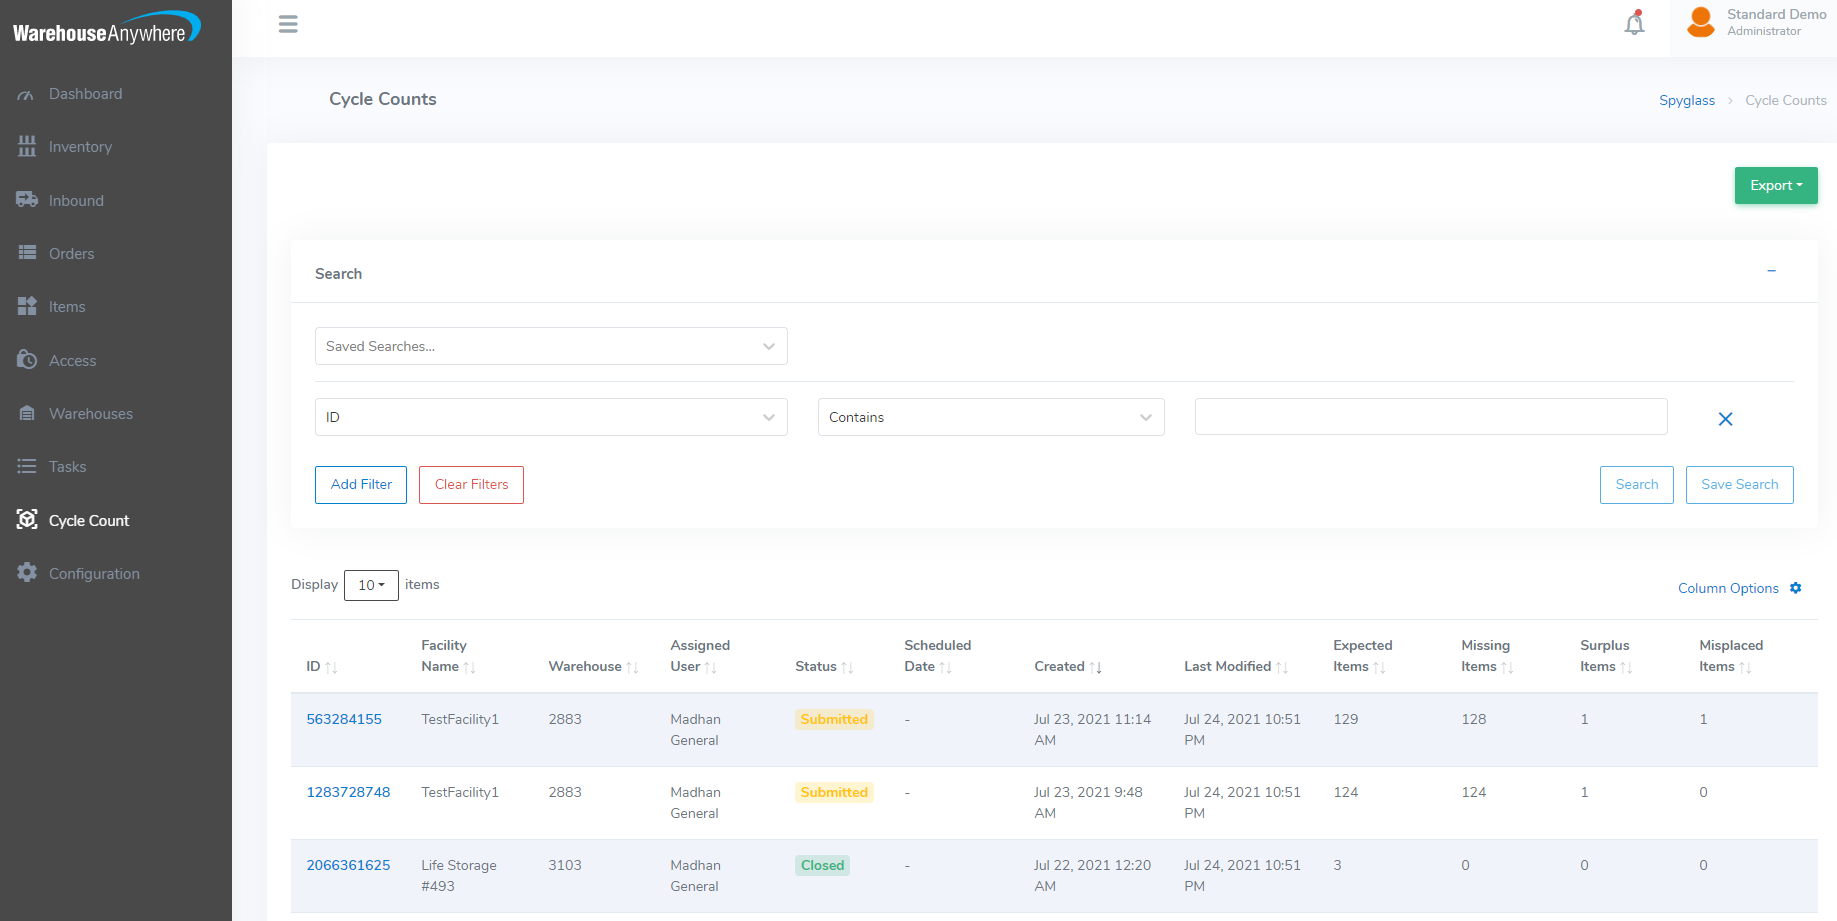Open the Saved Searches dropdown
Viewport: 1837px width, 921px height.
(x=551, y=346)
